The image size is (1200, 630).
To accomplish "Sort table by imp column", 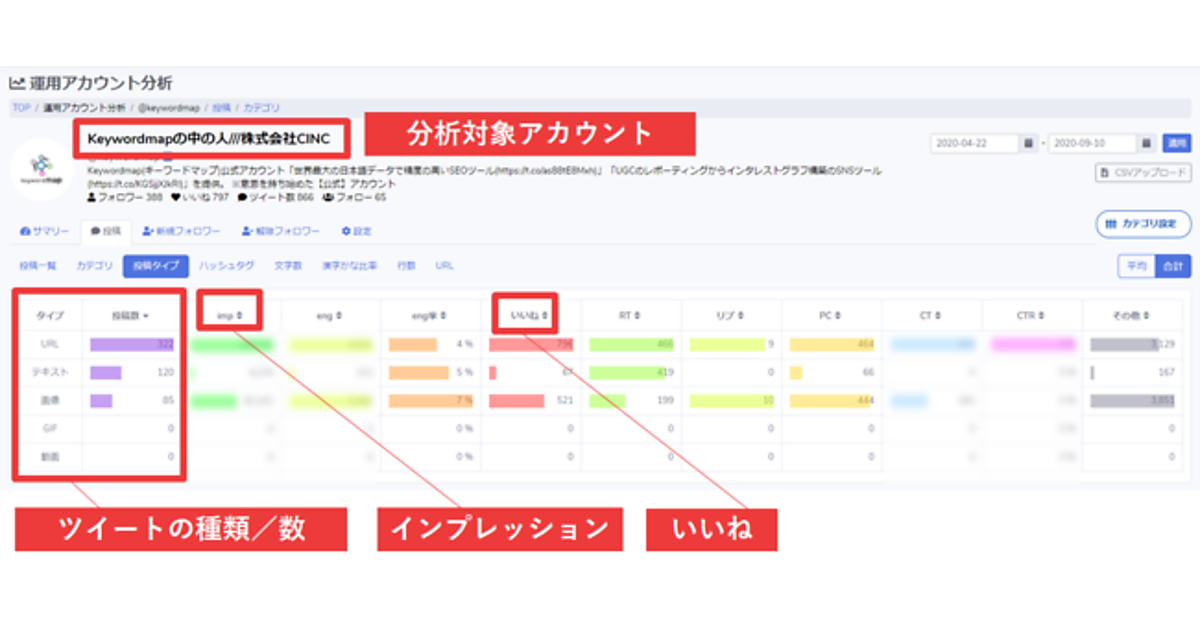I will [x=229, y=315].
